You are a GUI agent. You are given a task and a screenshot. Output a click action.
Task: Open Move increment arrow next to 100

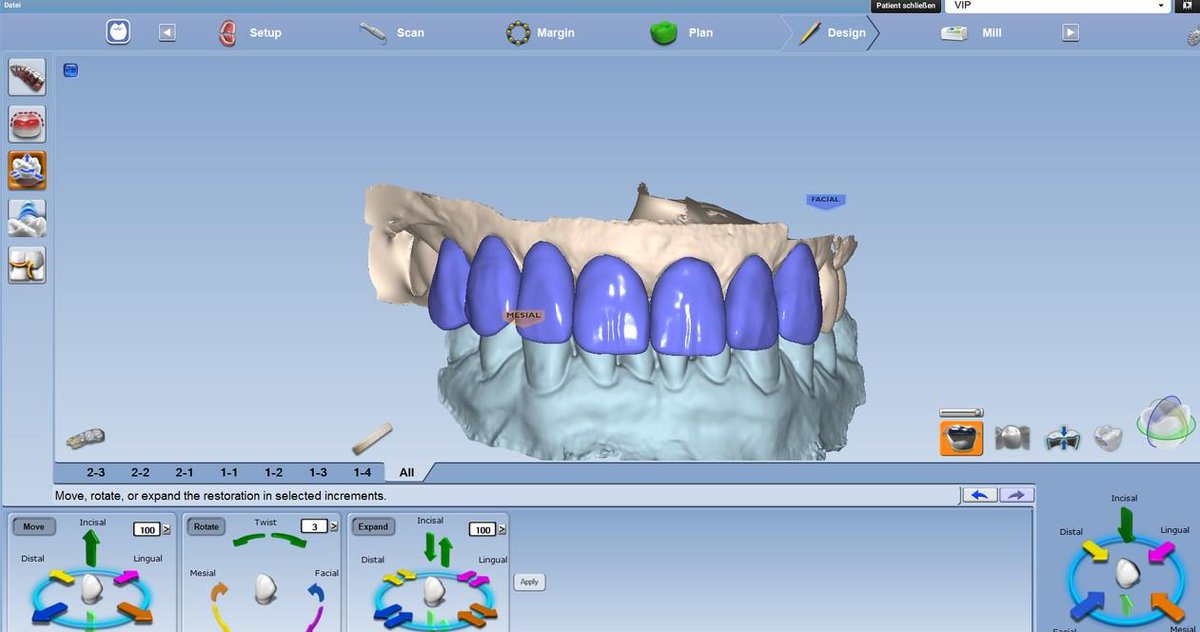click(x=166, y=529)
